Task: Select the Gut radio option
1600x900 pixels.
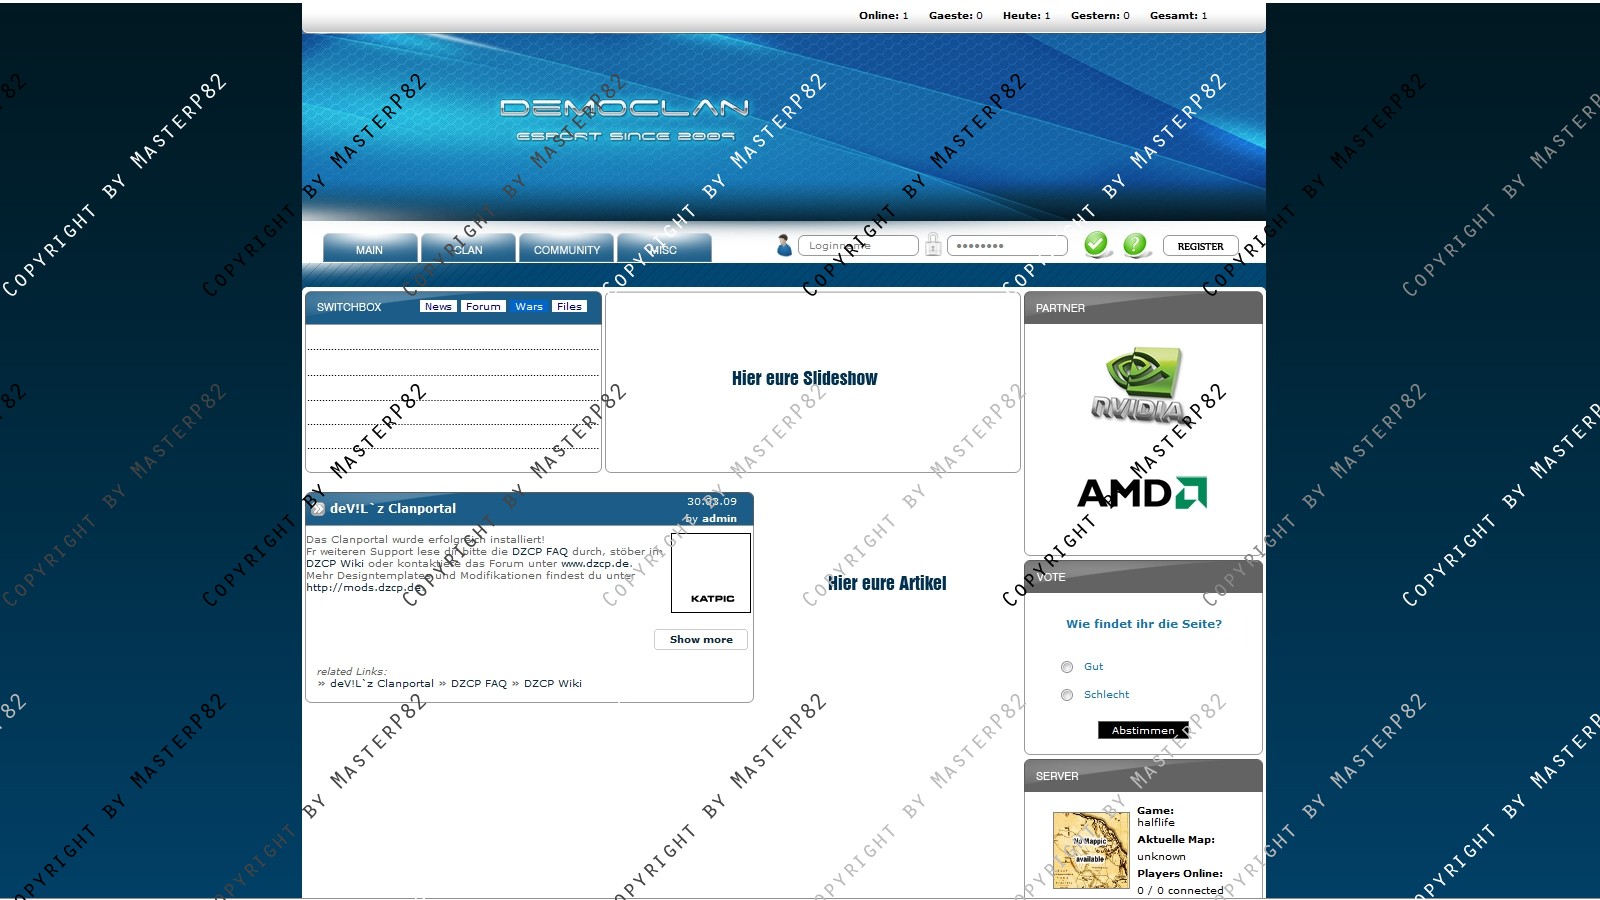Action: coord(1067,667)
